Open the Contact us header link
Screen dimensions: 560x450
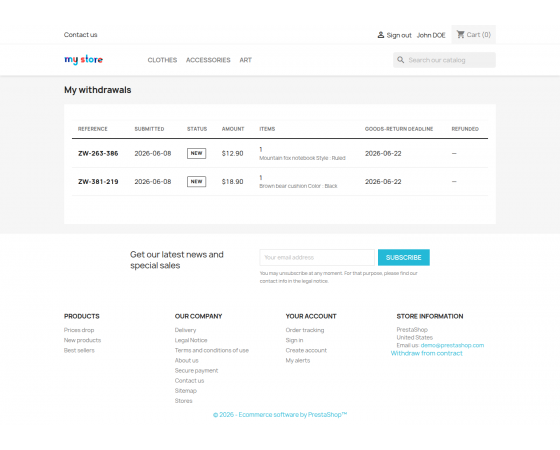80,35
